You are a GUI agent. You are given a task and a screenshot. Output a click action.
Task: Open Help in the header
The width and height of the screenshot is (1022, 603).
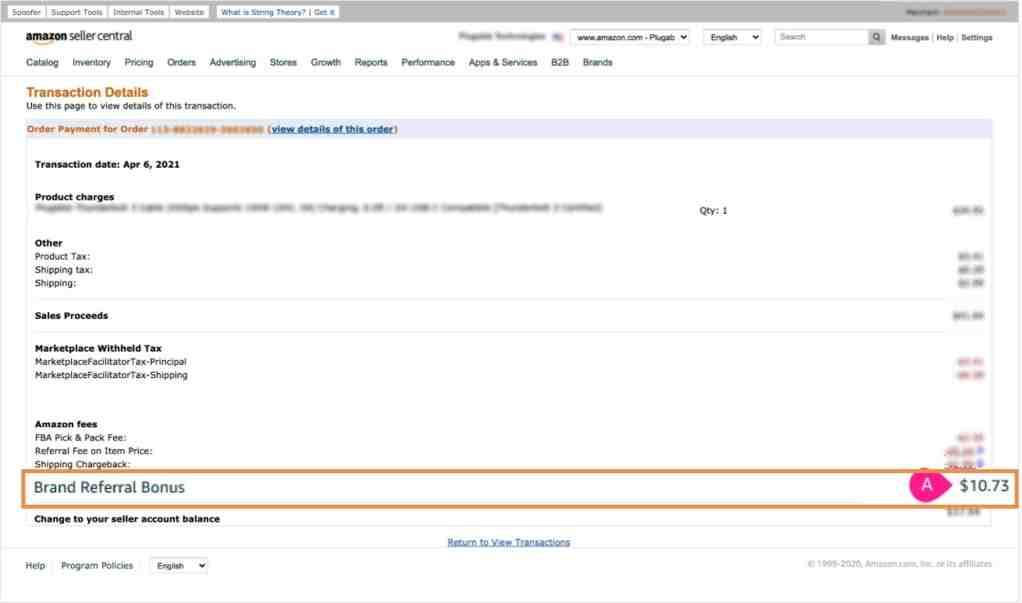pyautogui.click(x=944, y=38)
